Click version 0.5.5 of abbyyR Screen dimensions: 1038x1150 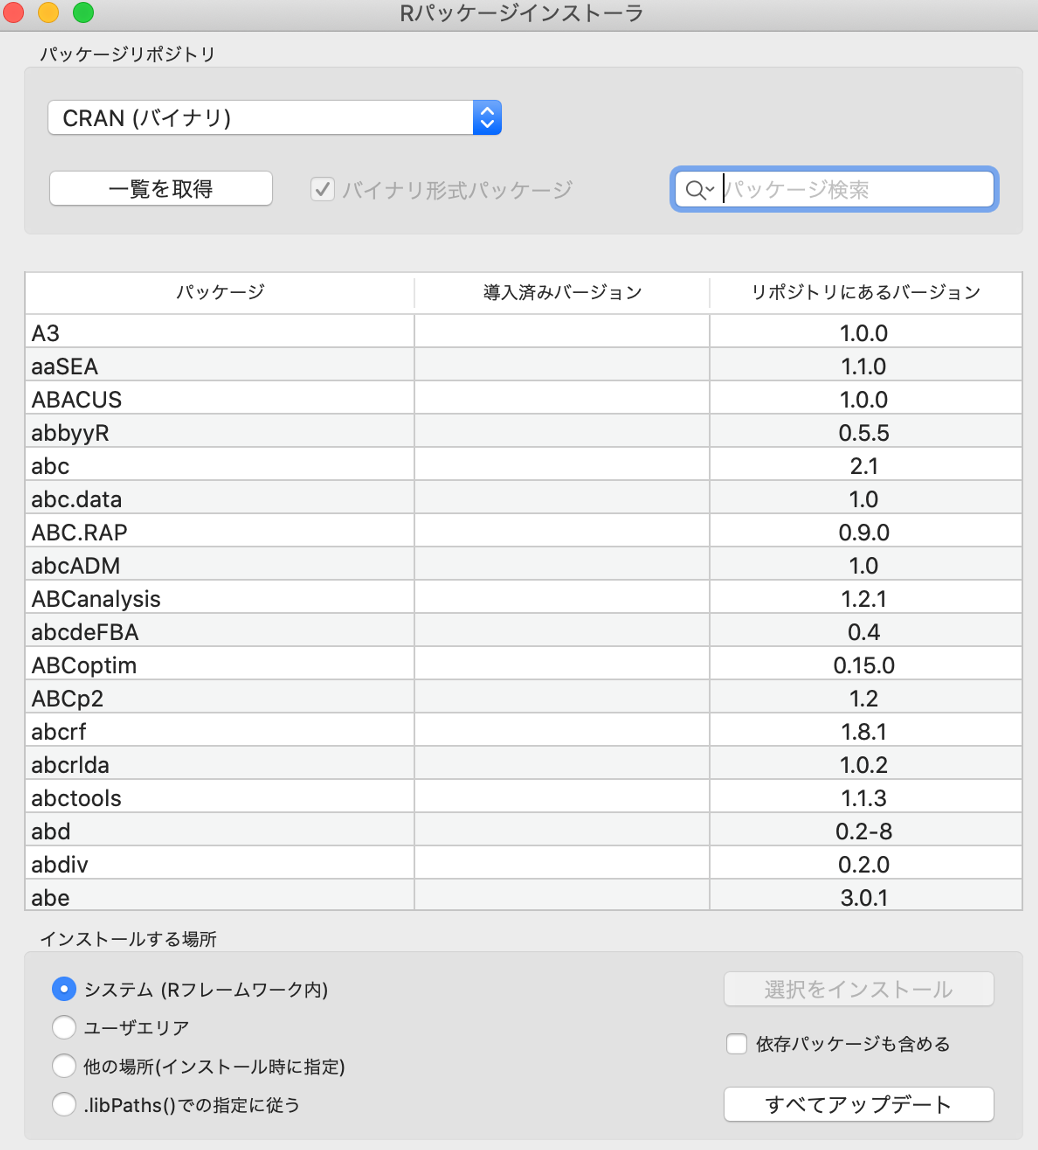tap(864, 433)
